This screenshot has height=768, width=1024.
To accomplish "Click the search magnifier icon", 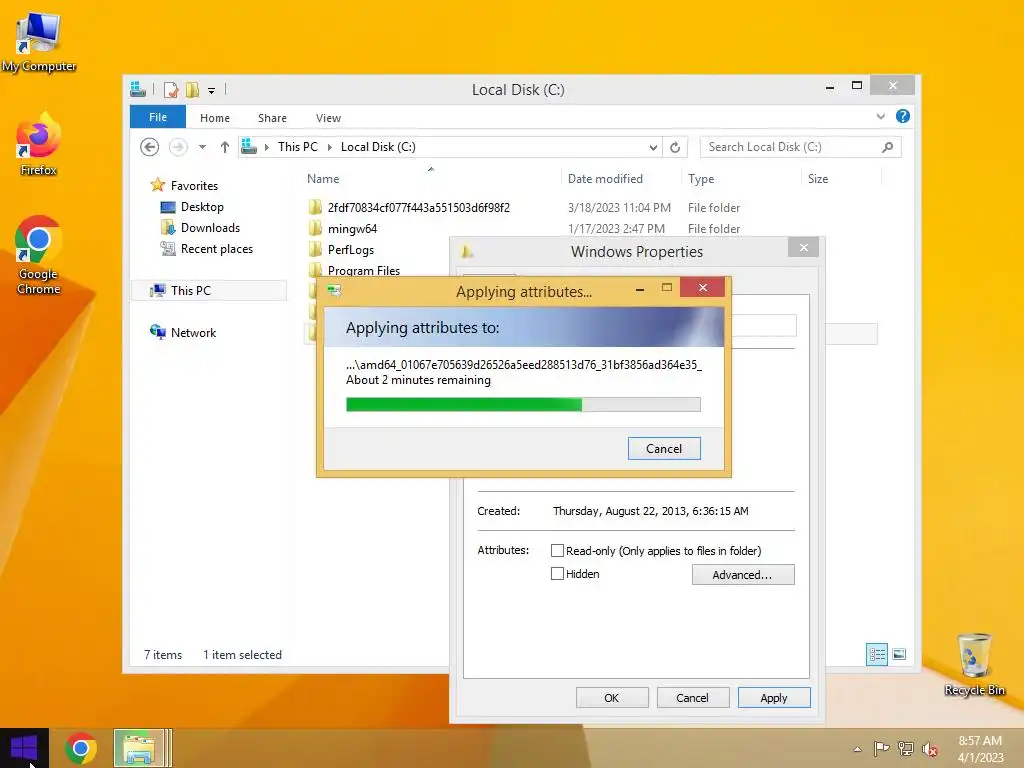I will click(888, 147).
